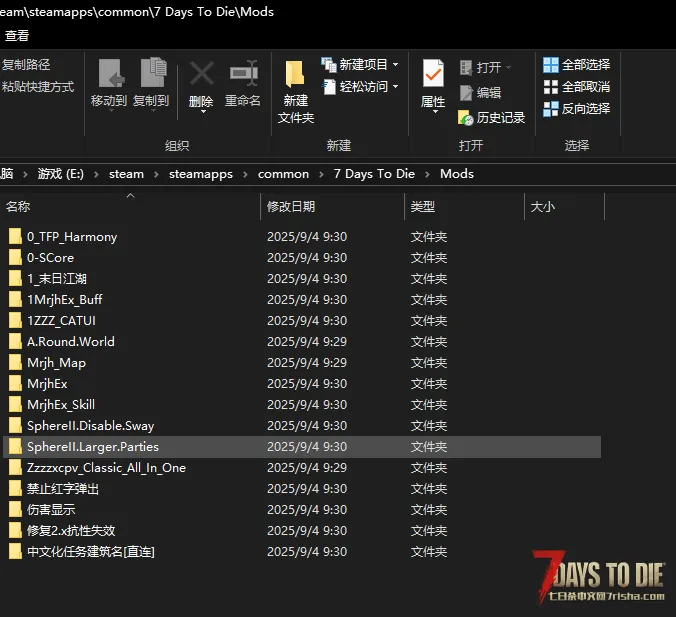Navigate to 游戏 (E:) in address bar

coord(60,174)
